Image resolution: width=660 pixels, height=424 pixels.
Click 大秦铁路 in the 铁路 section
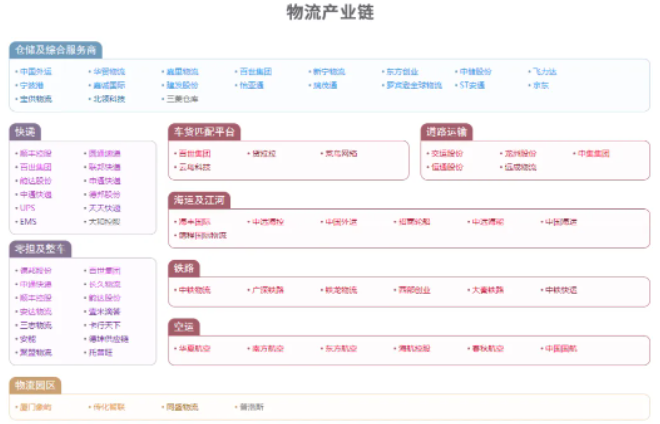coord(488,290)
